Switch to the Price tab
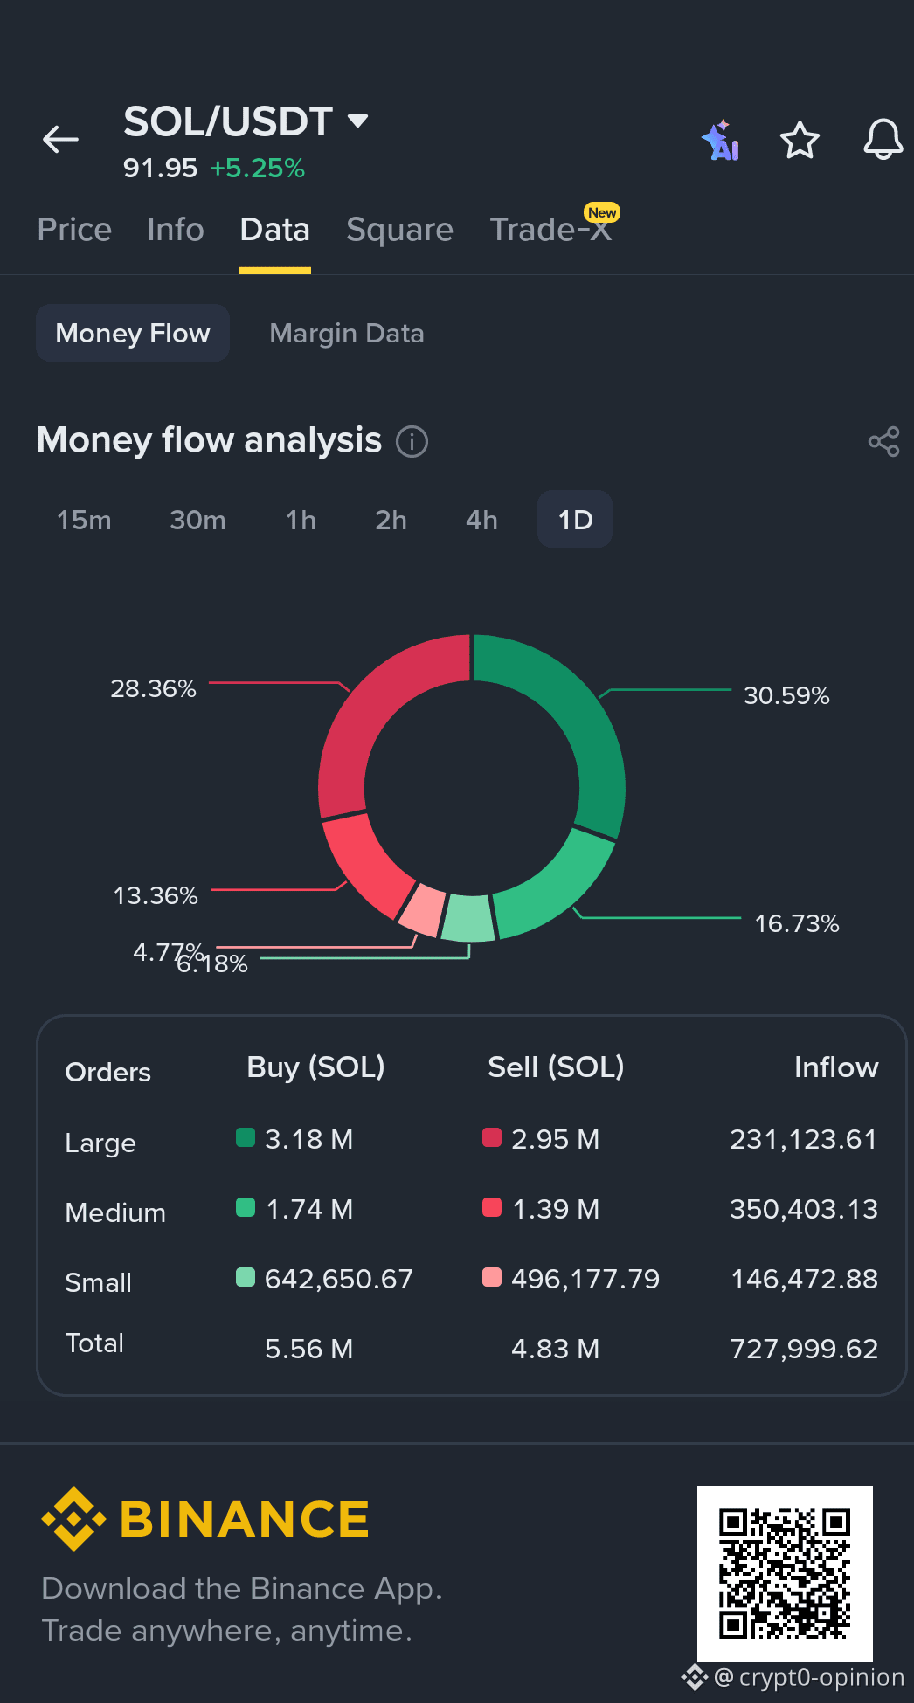The width and height of the screenshot is (914, 1703). pos(74,230)
